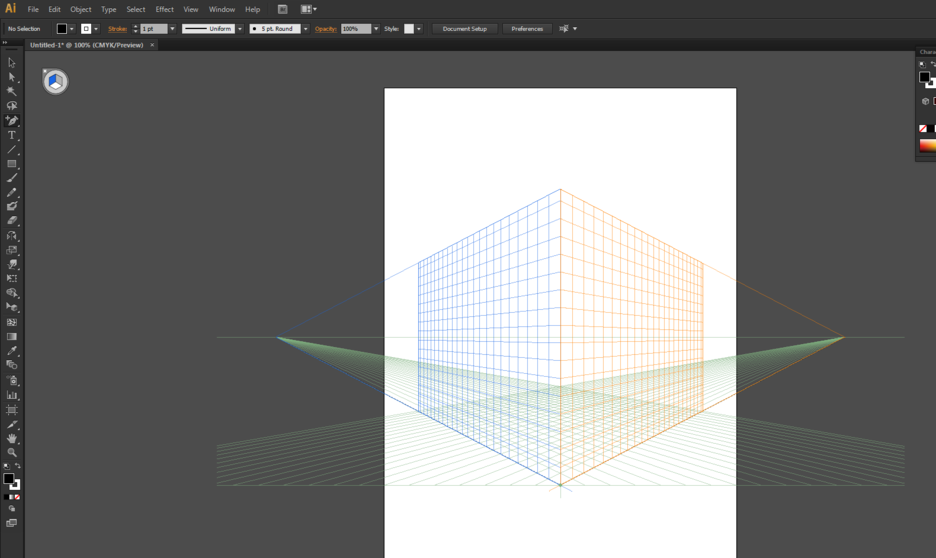Viewport: 936px width, 558px height.
Task: Activate the Lasso tool
Action: click(x=11, y=106)
